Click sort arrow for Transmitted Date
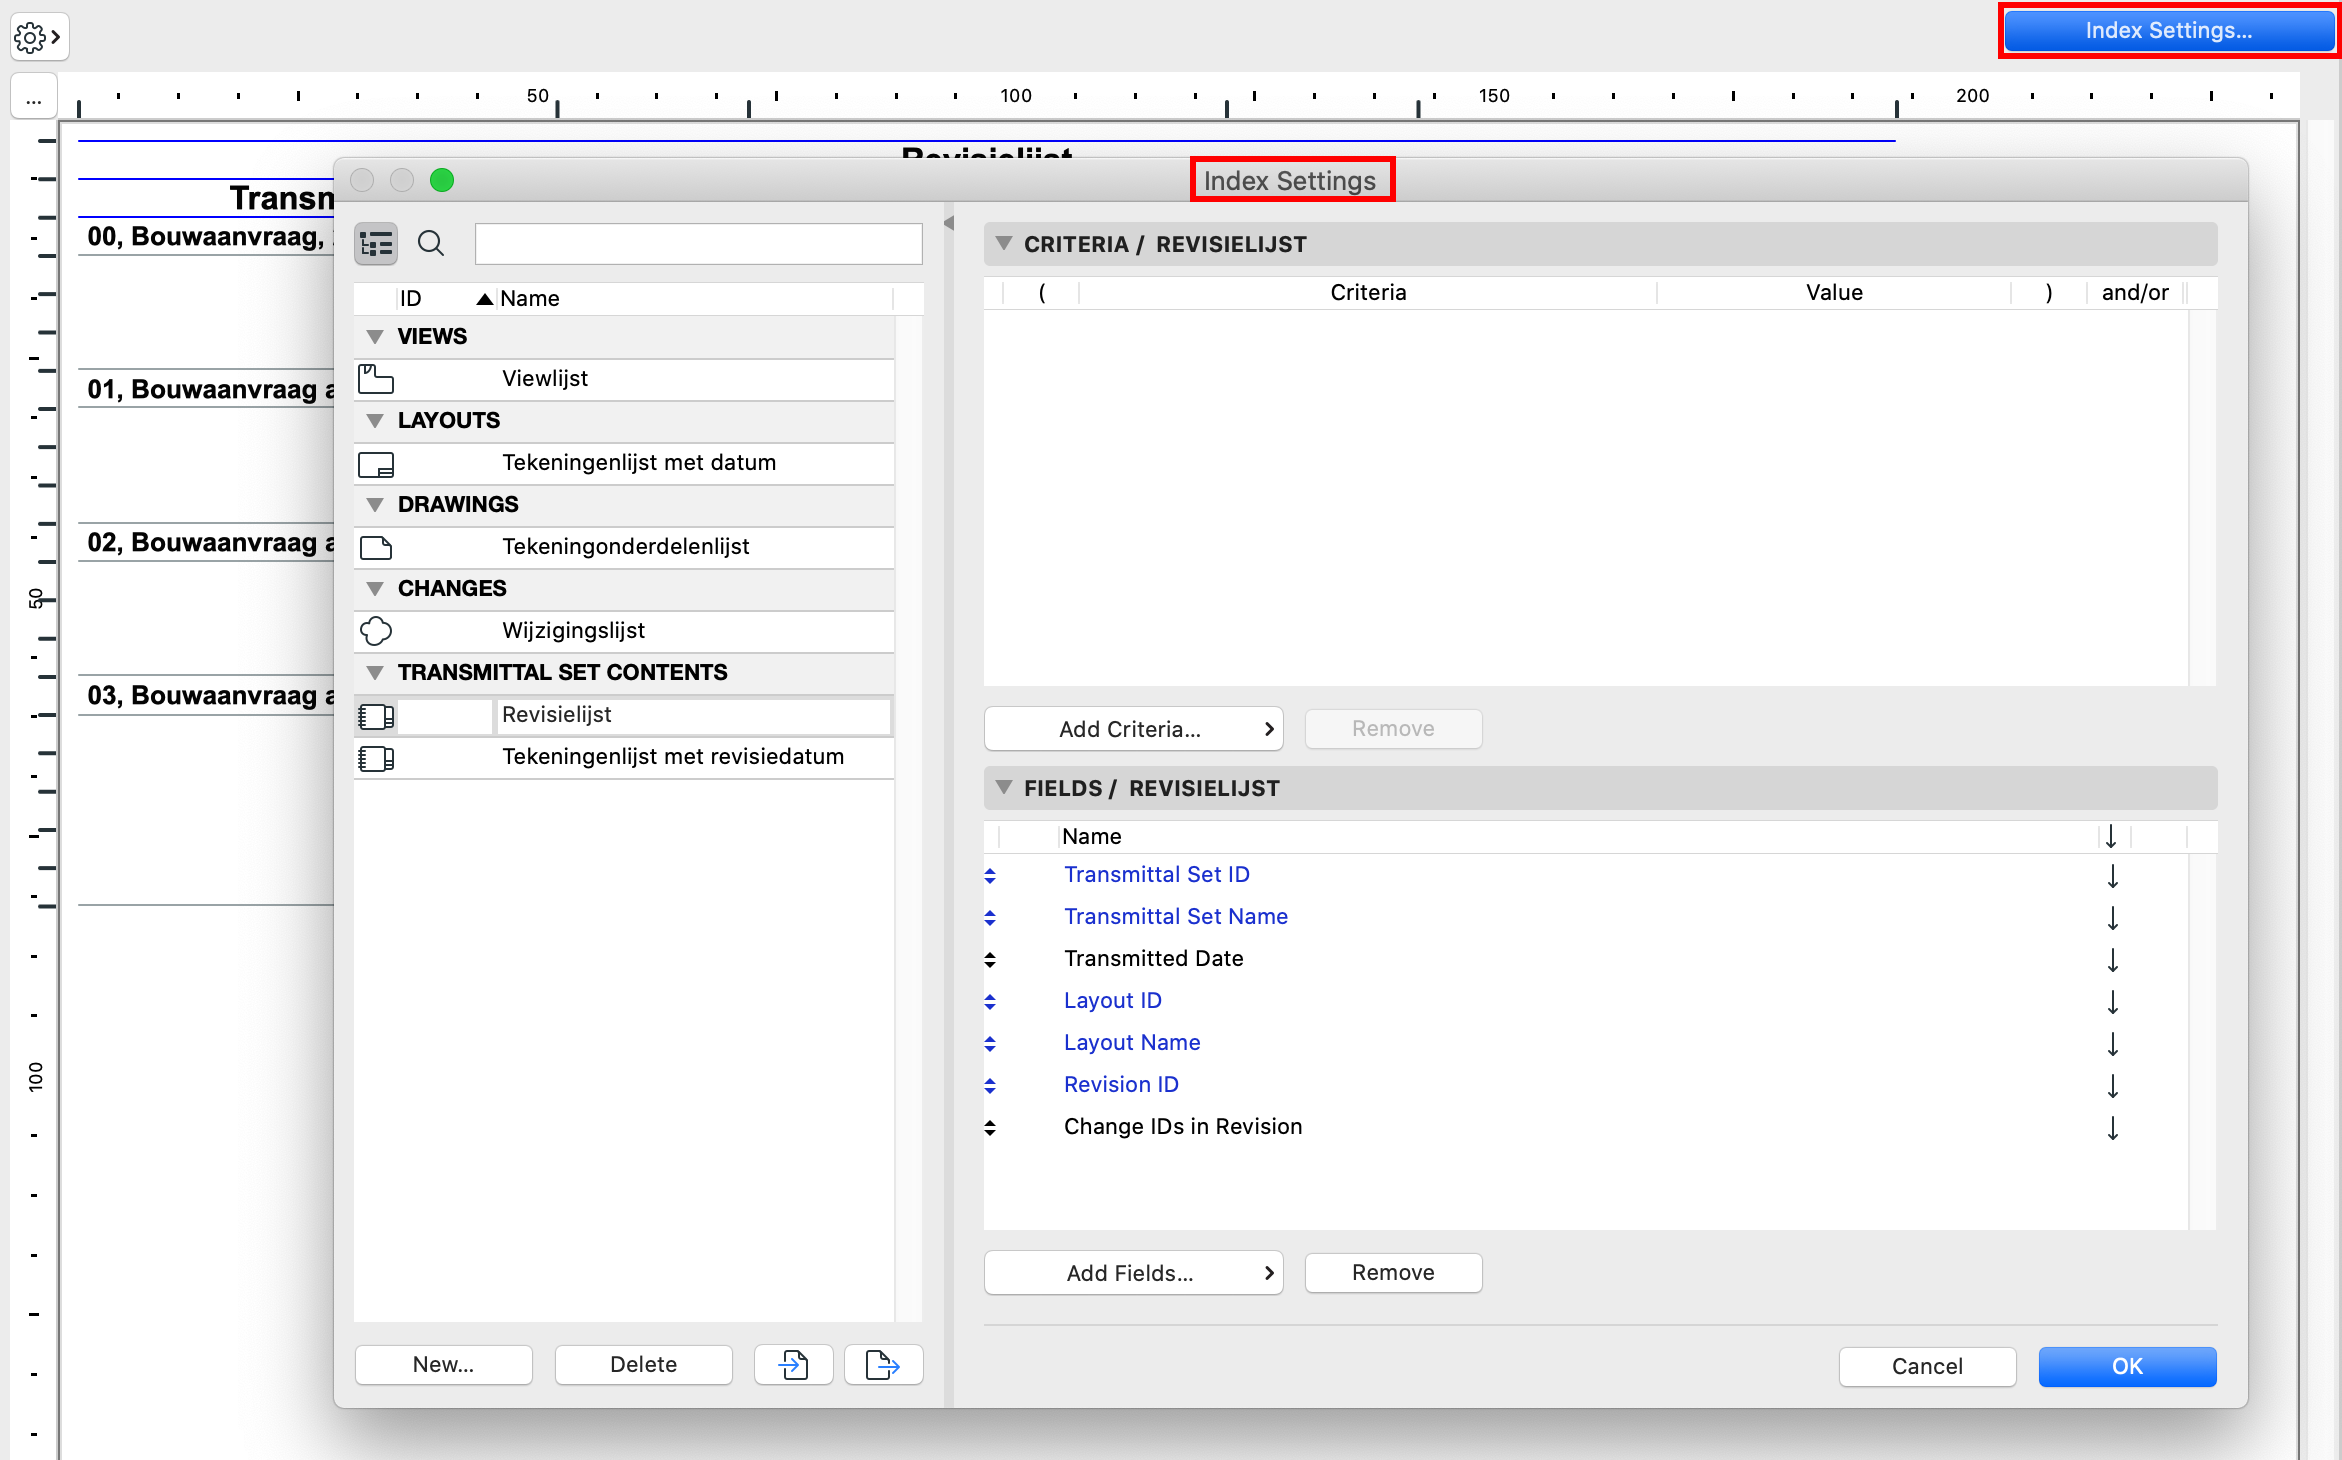 tap(2112, 960)
